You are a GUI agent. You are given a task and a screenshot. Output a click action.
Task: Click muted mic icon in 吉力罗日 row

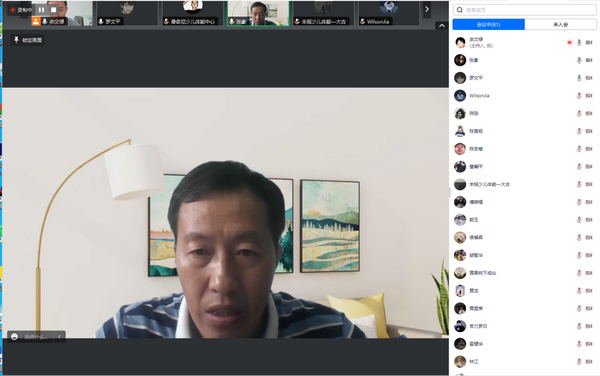click(x=579, y=326)
